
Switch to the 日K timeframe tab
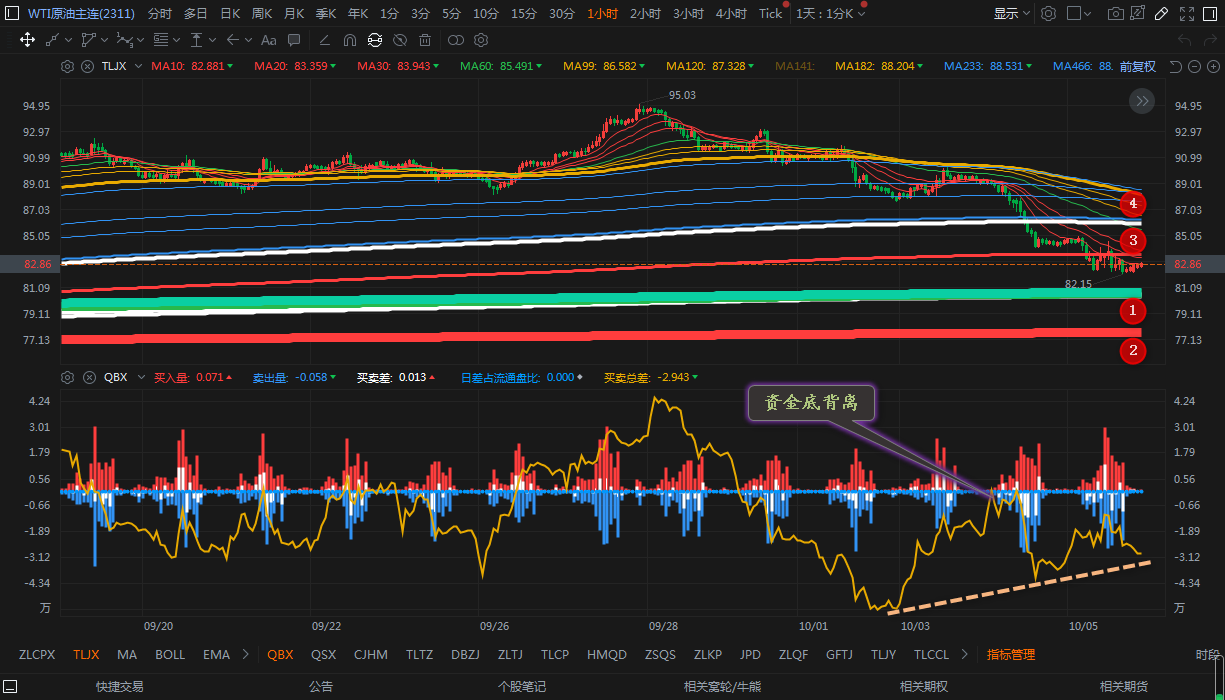coord(230,14)
